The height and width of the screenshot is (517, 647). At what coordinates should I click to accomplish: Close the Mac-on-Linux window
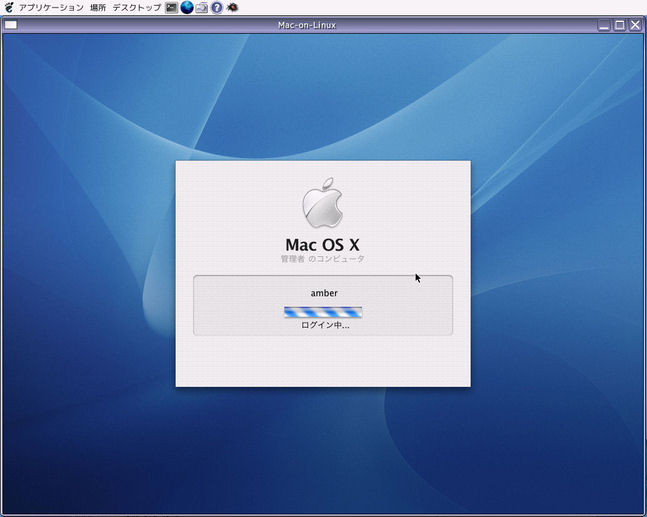[x=635, y=25]
